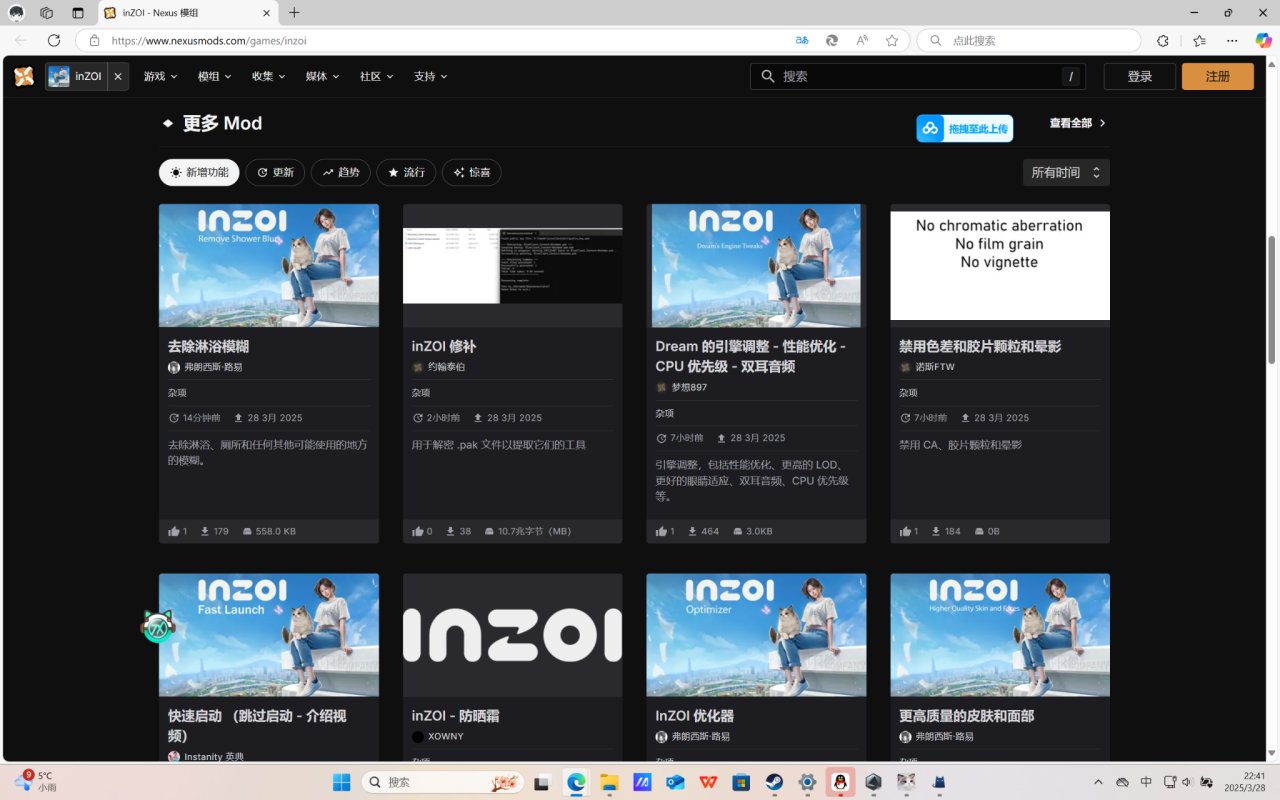Screen dimensions: 1280x800
Task: Open the 查看全部 link
Action: pos(1077,123)
